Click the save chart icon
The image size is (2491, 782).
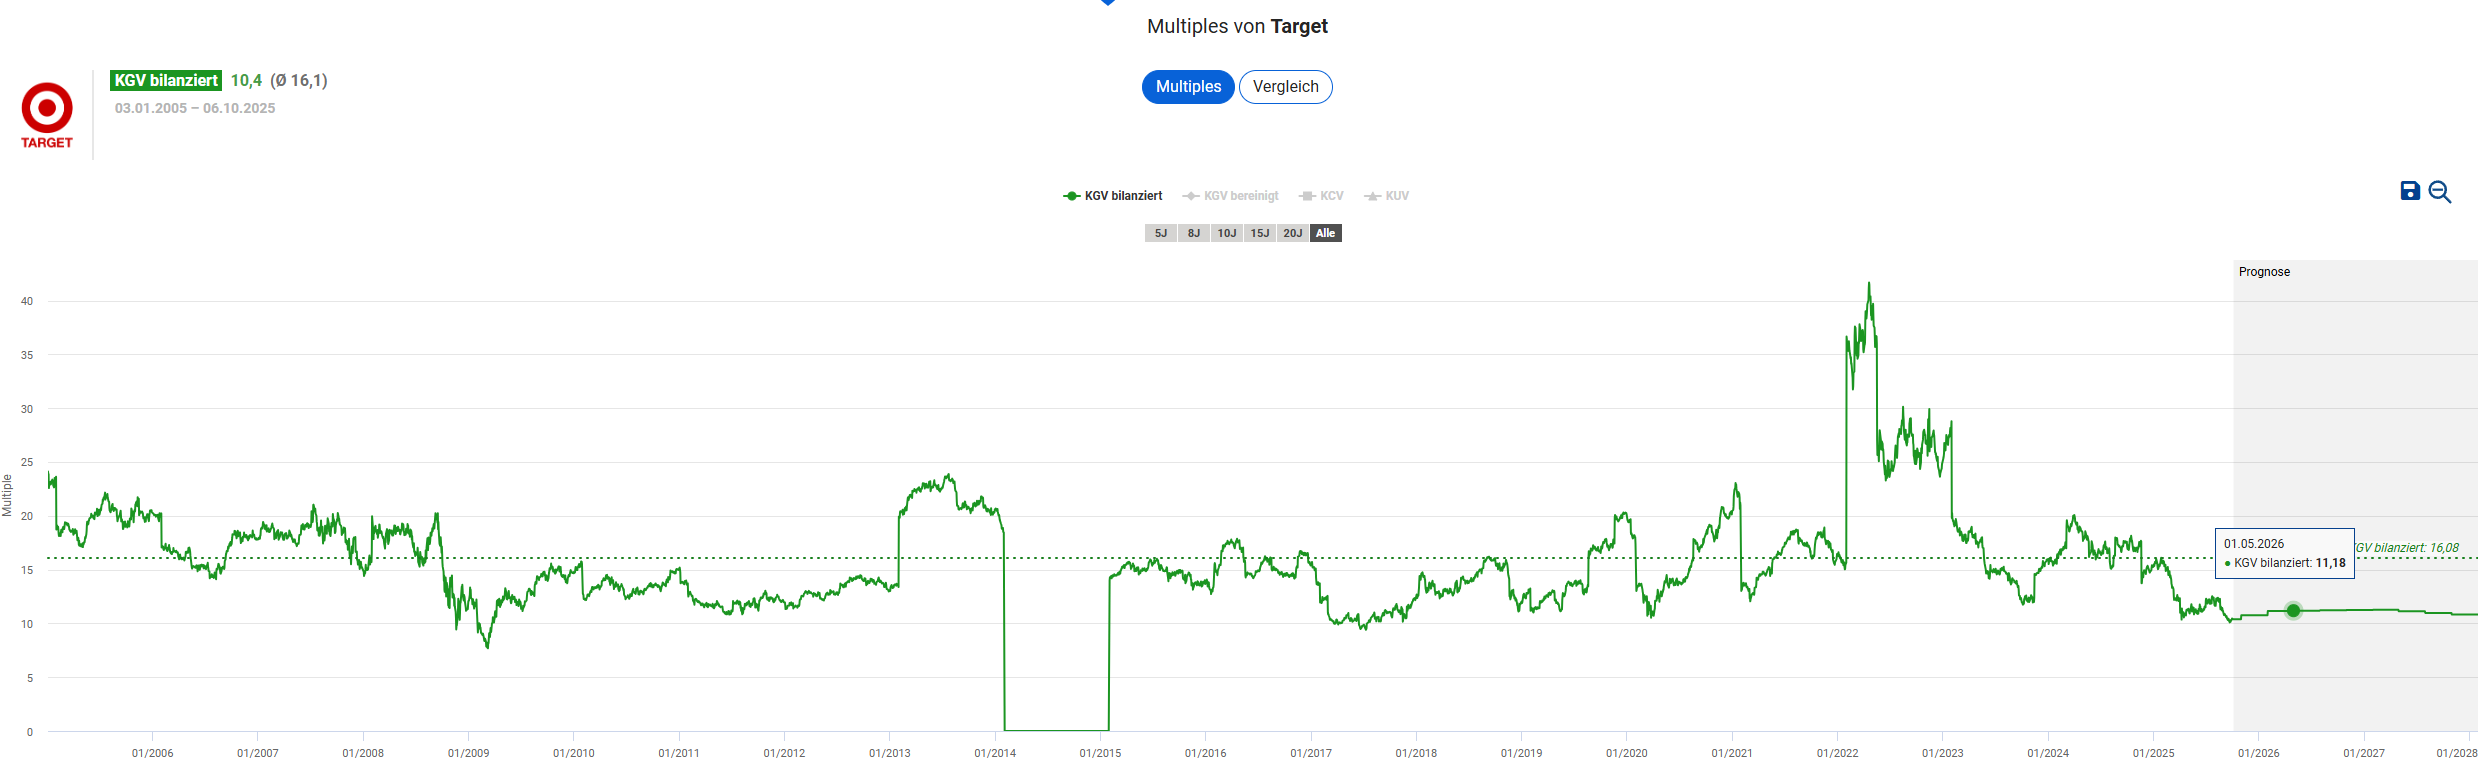pyautogui.click(x=2410, y=191)
